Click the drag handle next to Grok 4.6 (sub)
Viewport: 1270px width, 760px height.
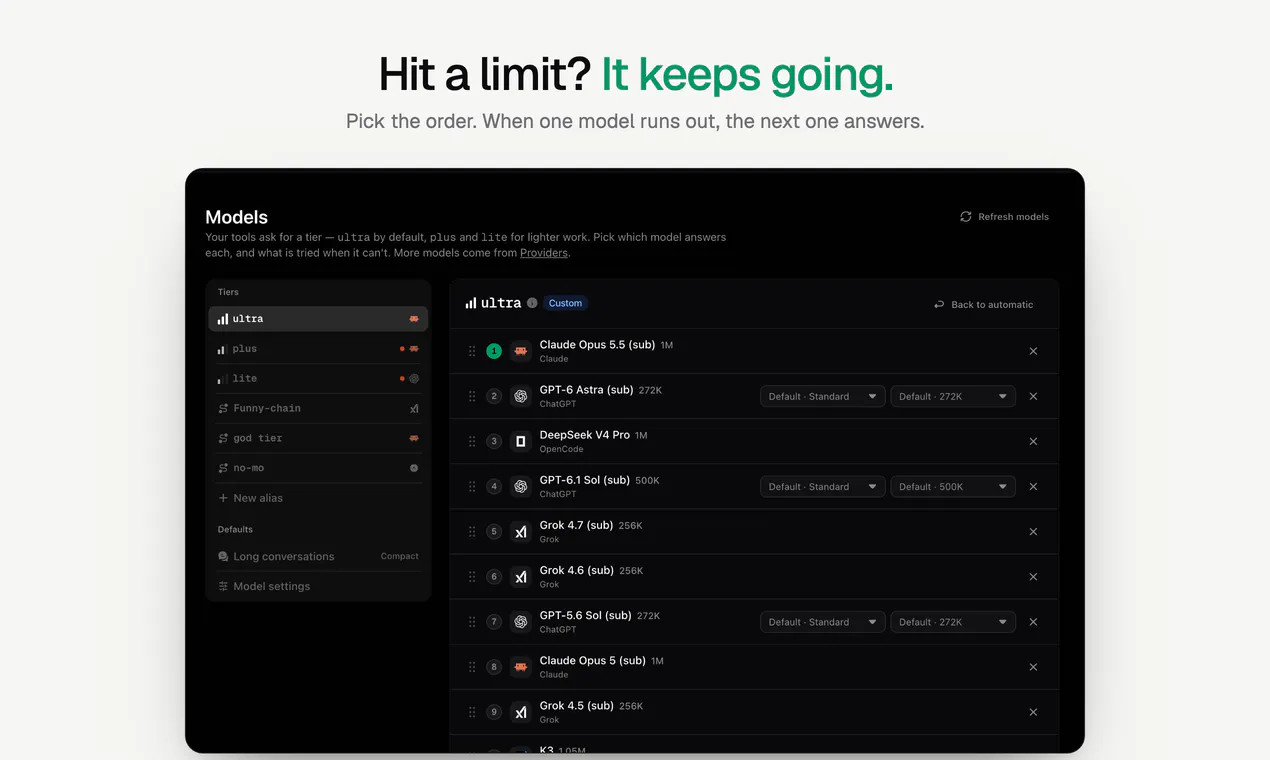click(472, 577)
